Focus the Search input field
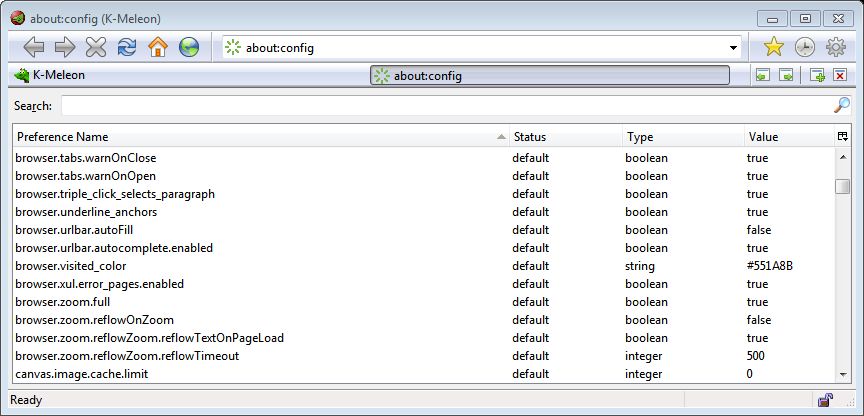The width and height of the screenshot is (864, 416). 446,105
